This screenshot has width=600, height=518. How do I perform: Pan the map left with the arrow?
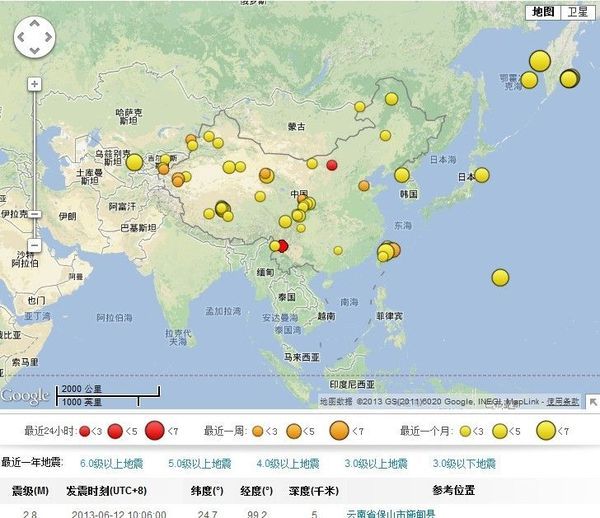coord(22,38)
